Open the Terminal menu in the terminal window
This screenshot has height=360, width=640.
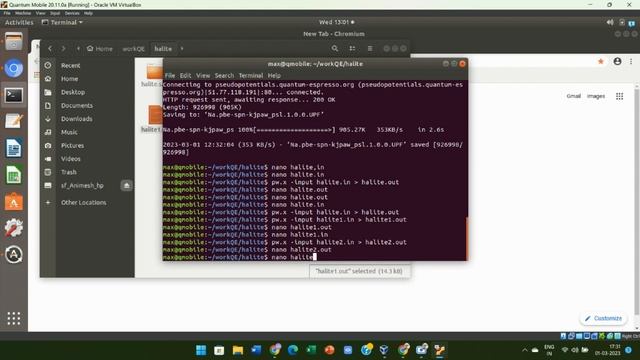click(x=251, y=76)
